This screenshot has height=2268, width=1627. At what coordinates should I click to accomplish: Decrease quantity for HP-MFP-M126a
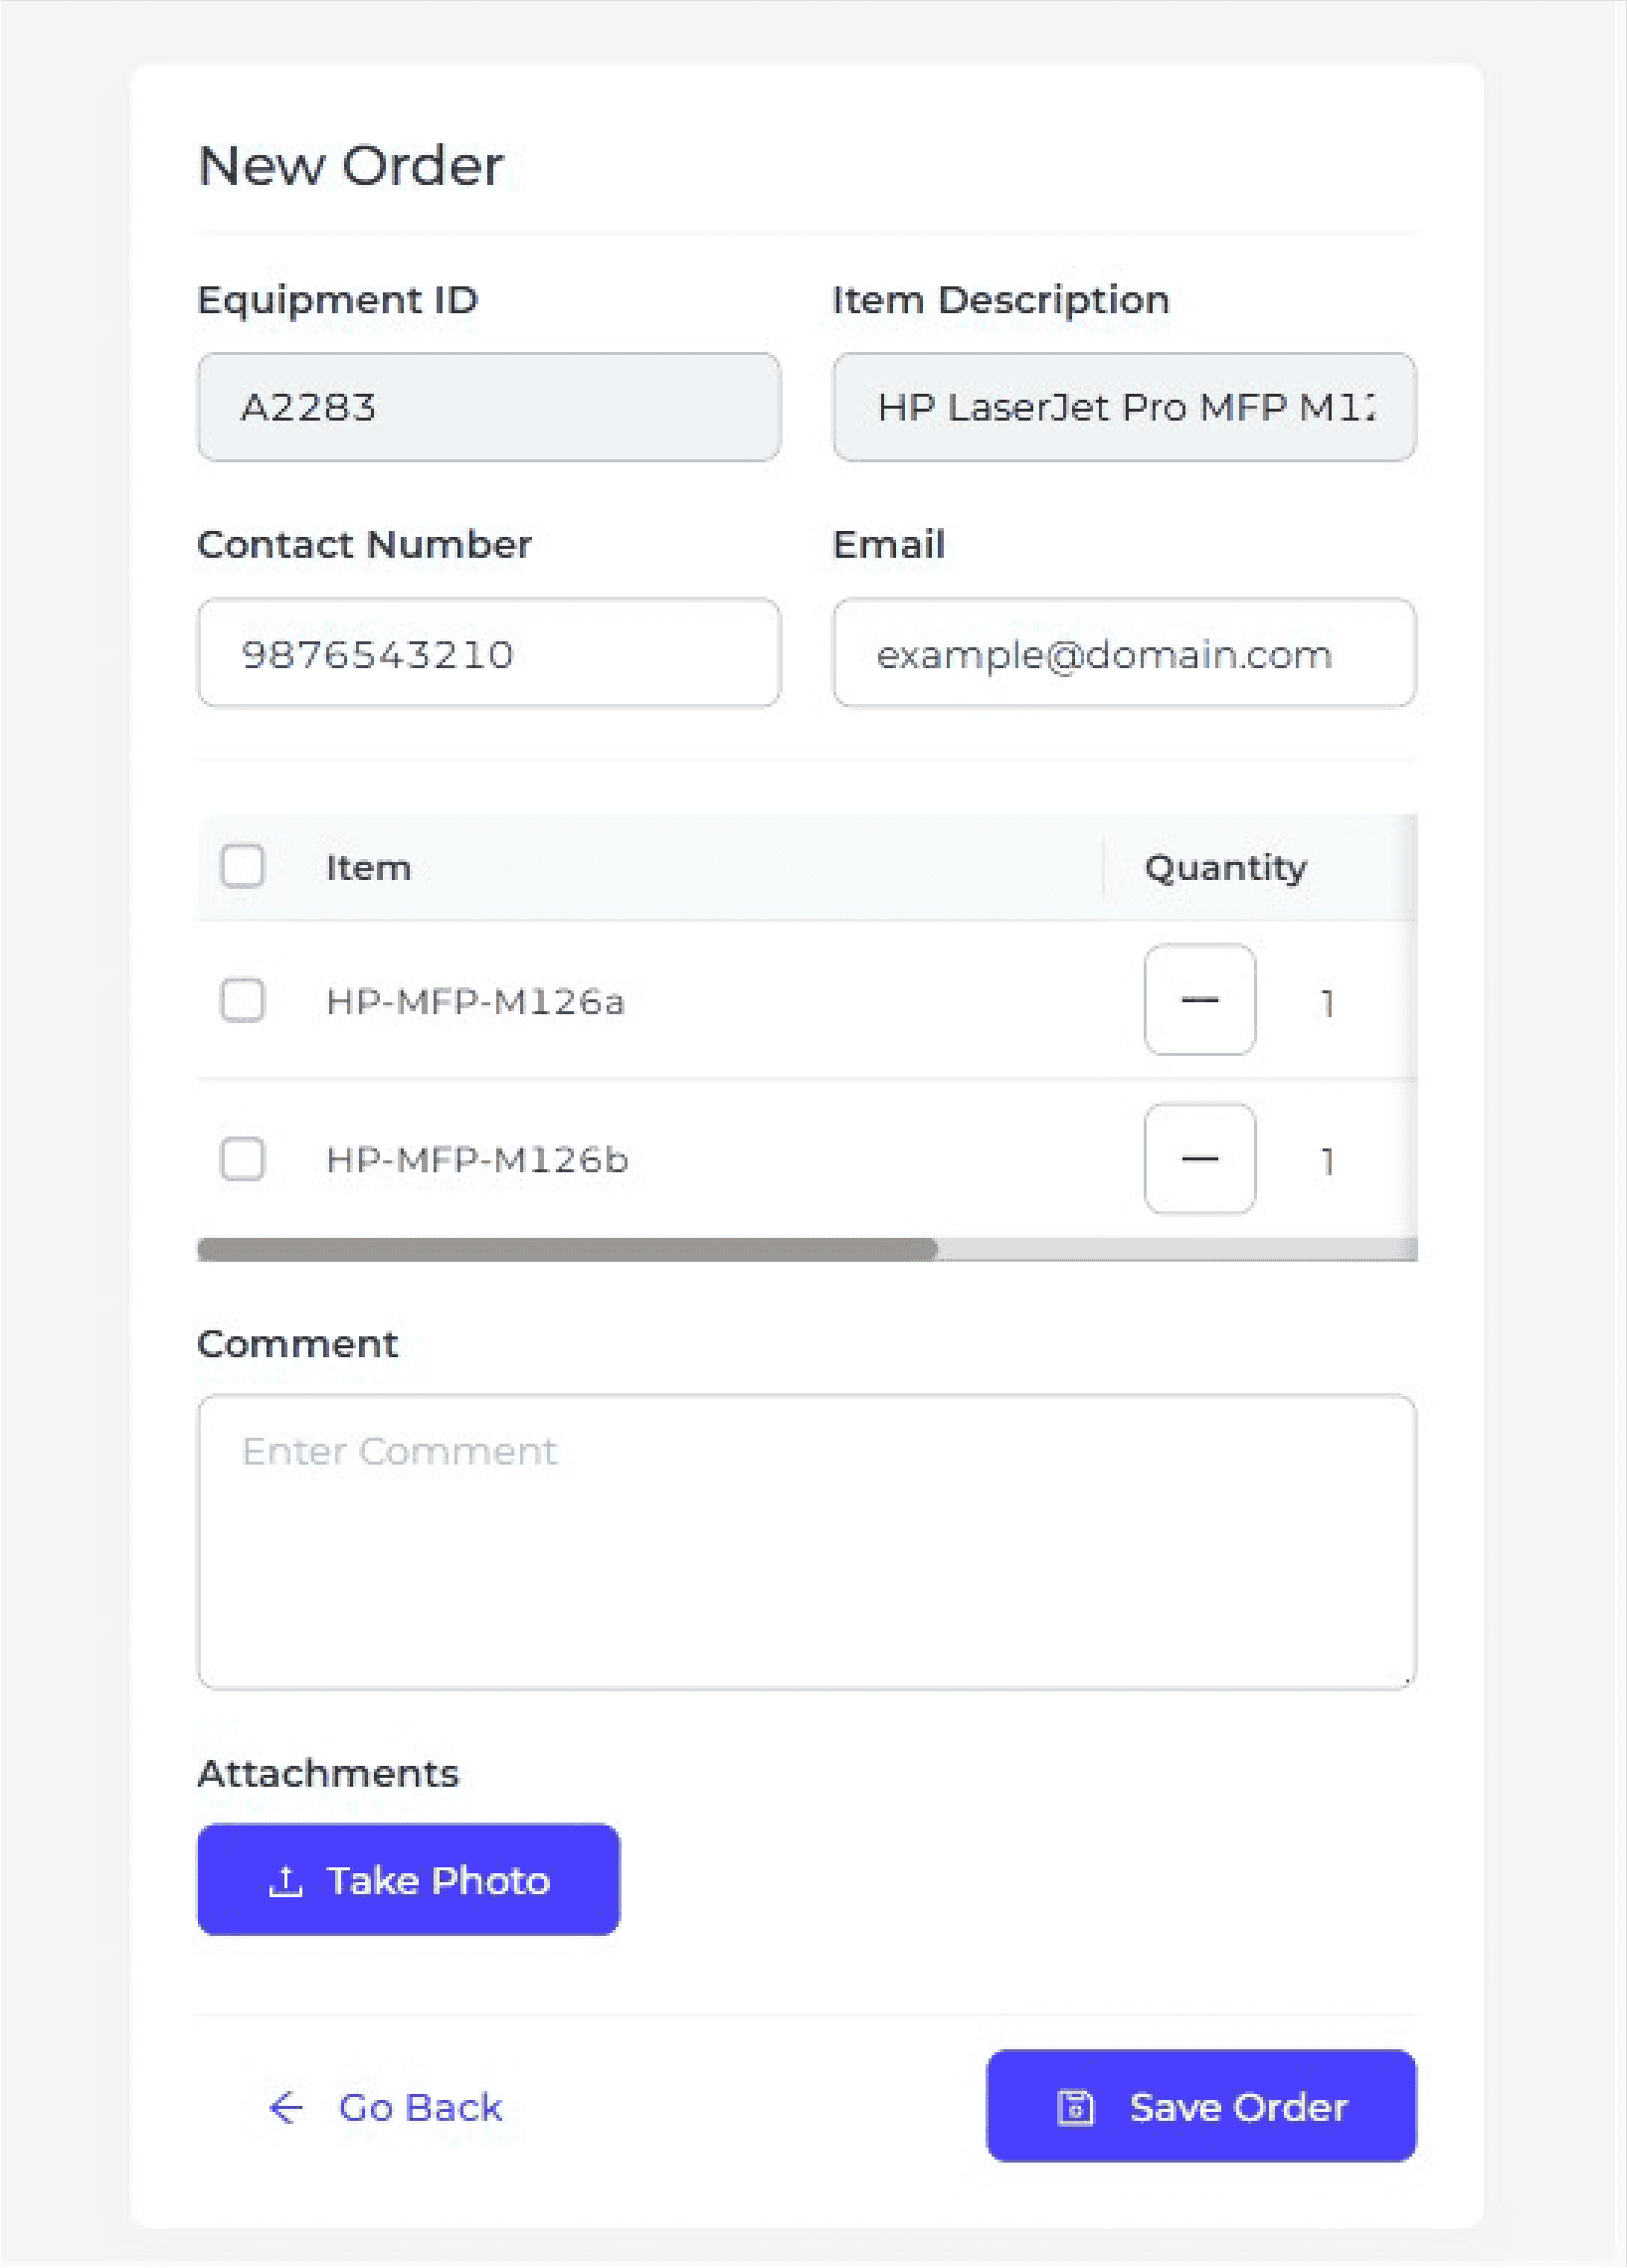pos(1199,1000)
